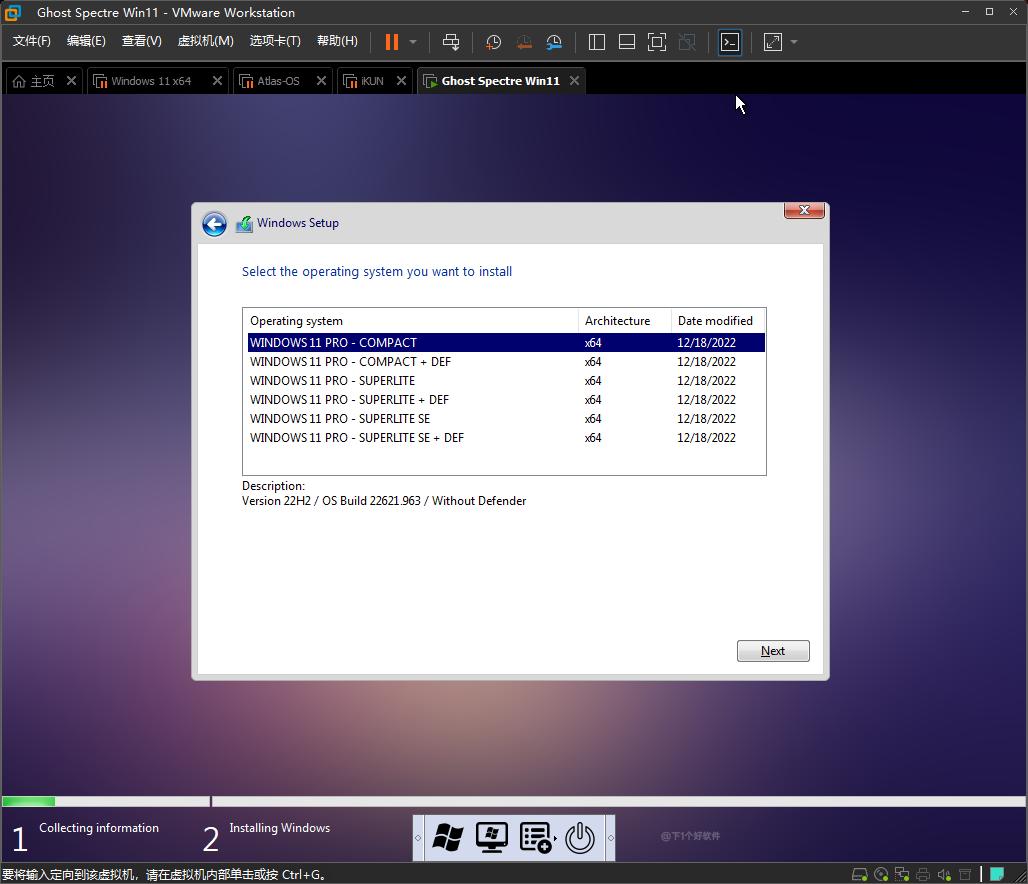Select WINDOWS 11 PRO - SUPERLITE SE

coord(340,418)
